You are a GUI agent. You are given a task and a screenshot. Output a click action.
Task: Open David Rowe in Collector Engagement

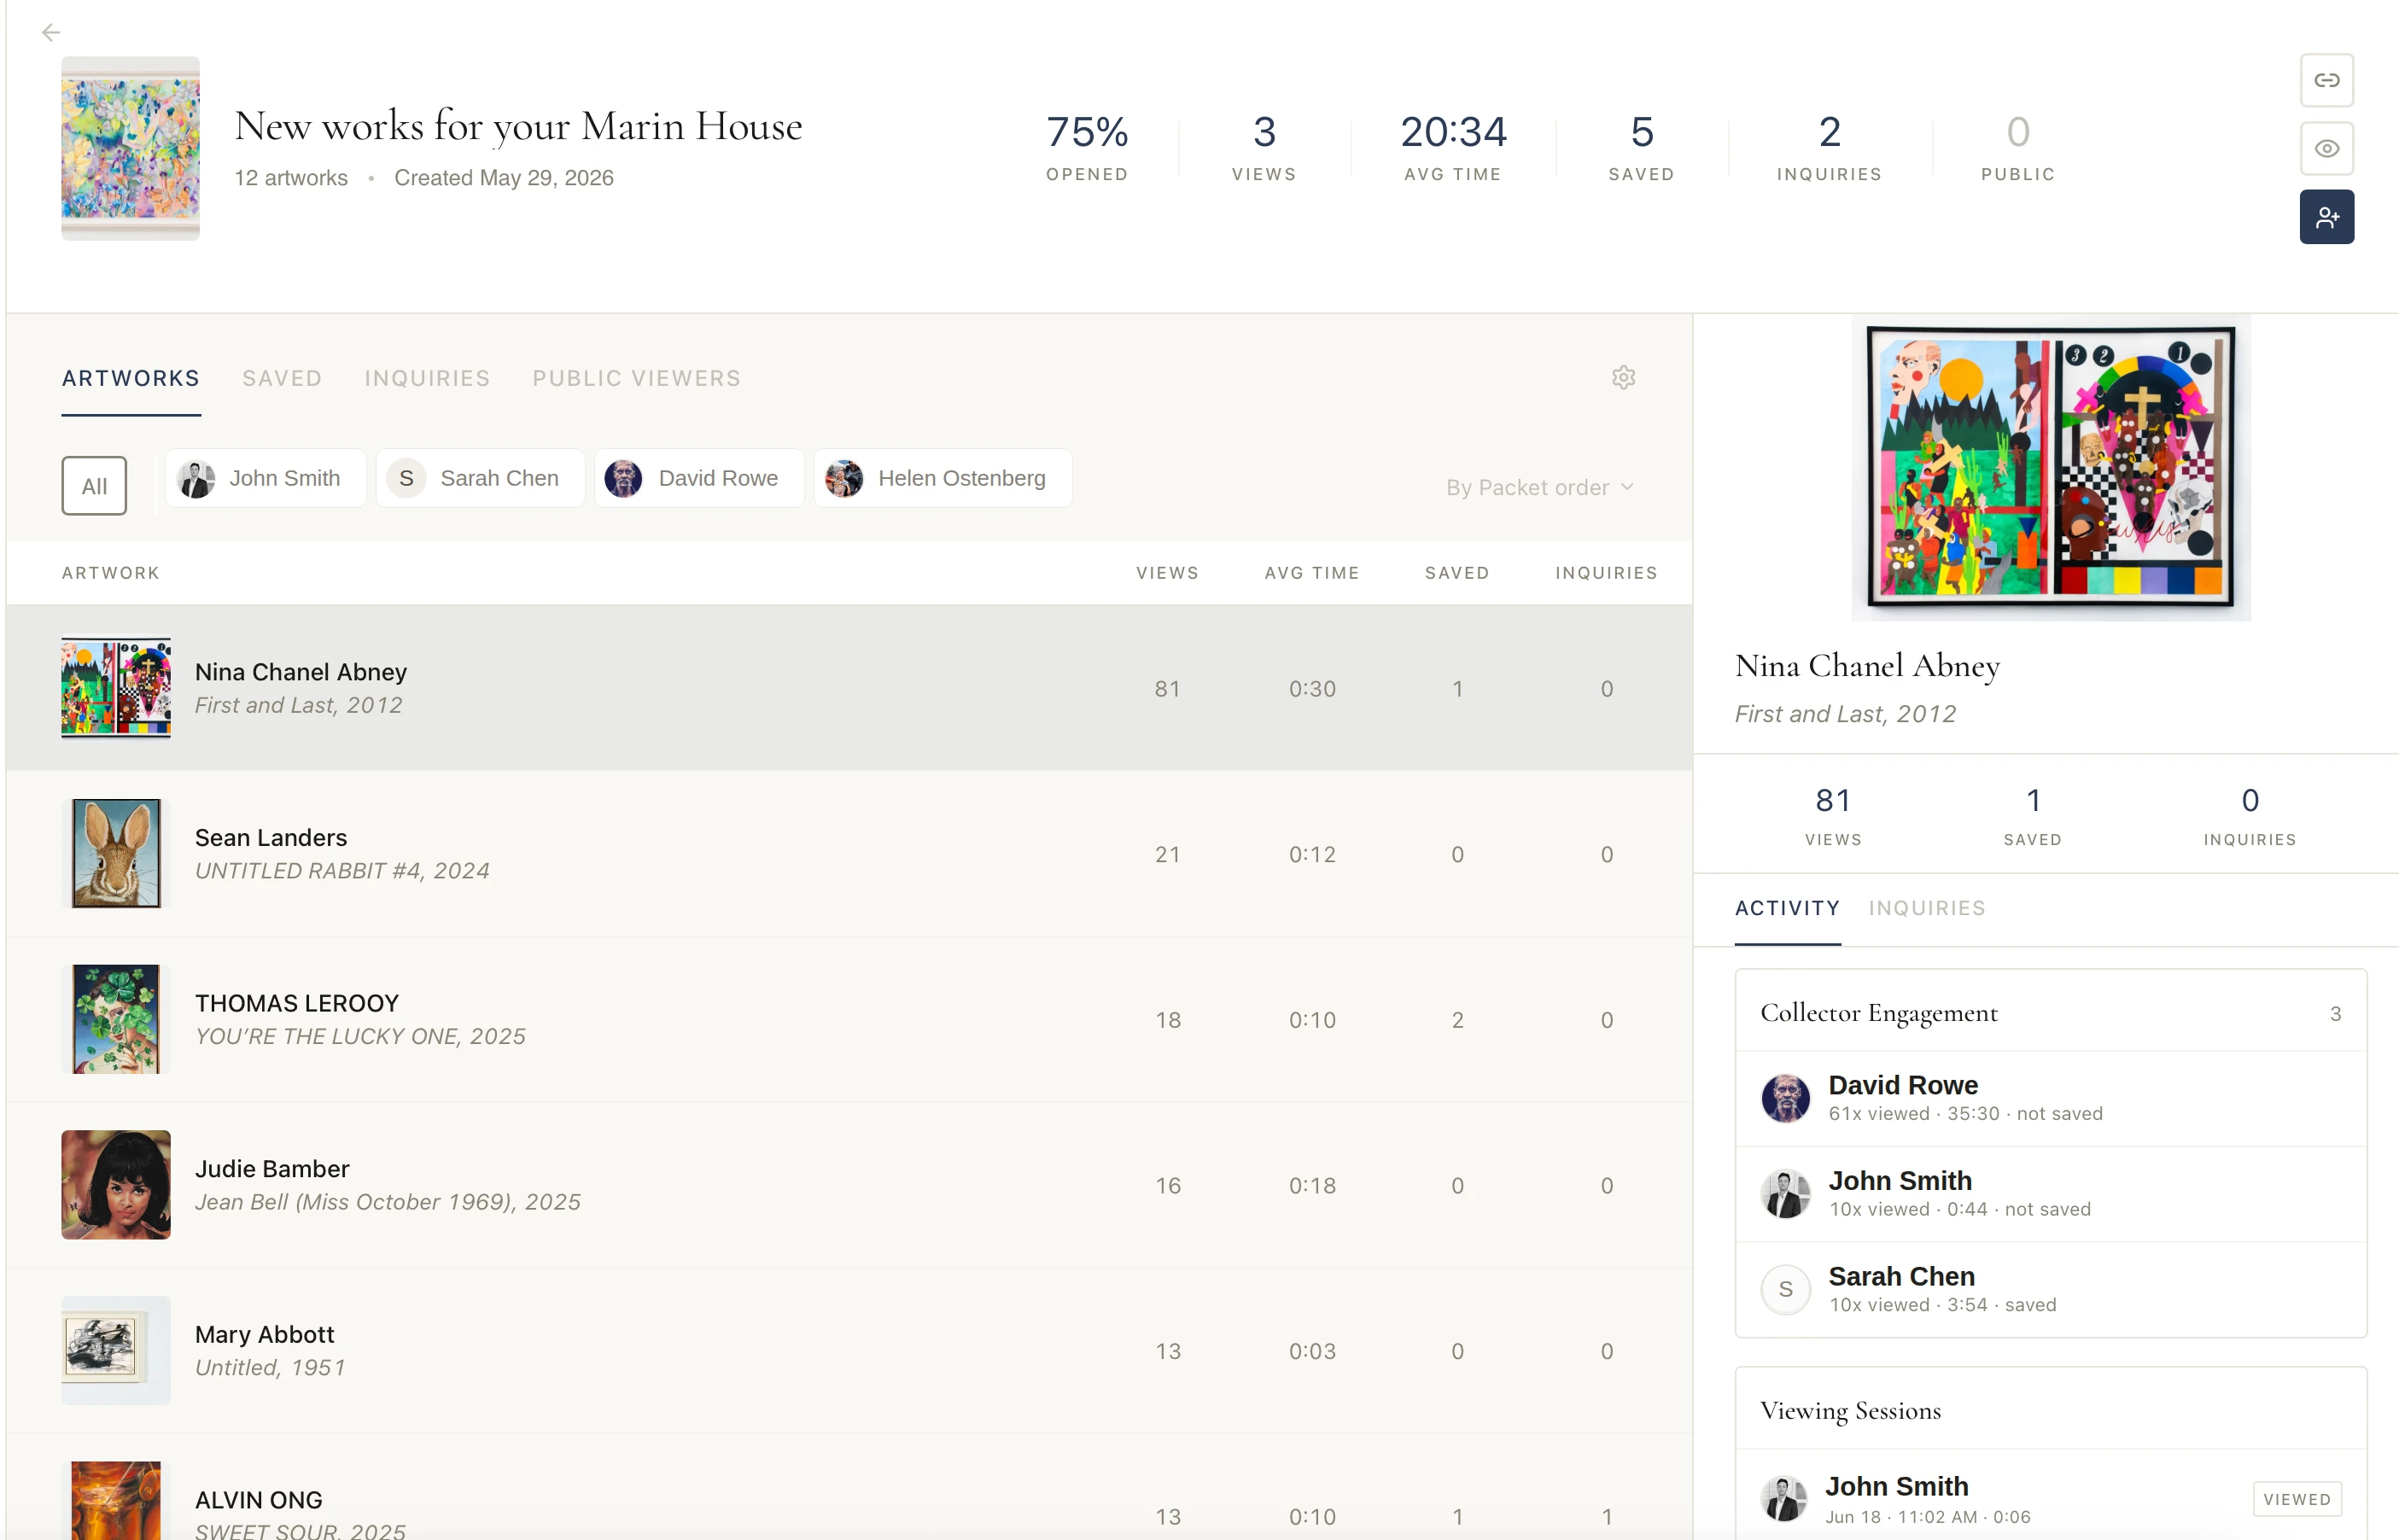tap(2050, 1098)
